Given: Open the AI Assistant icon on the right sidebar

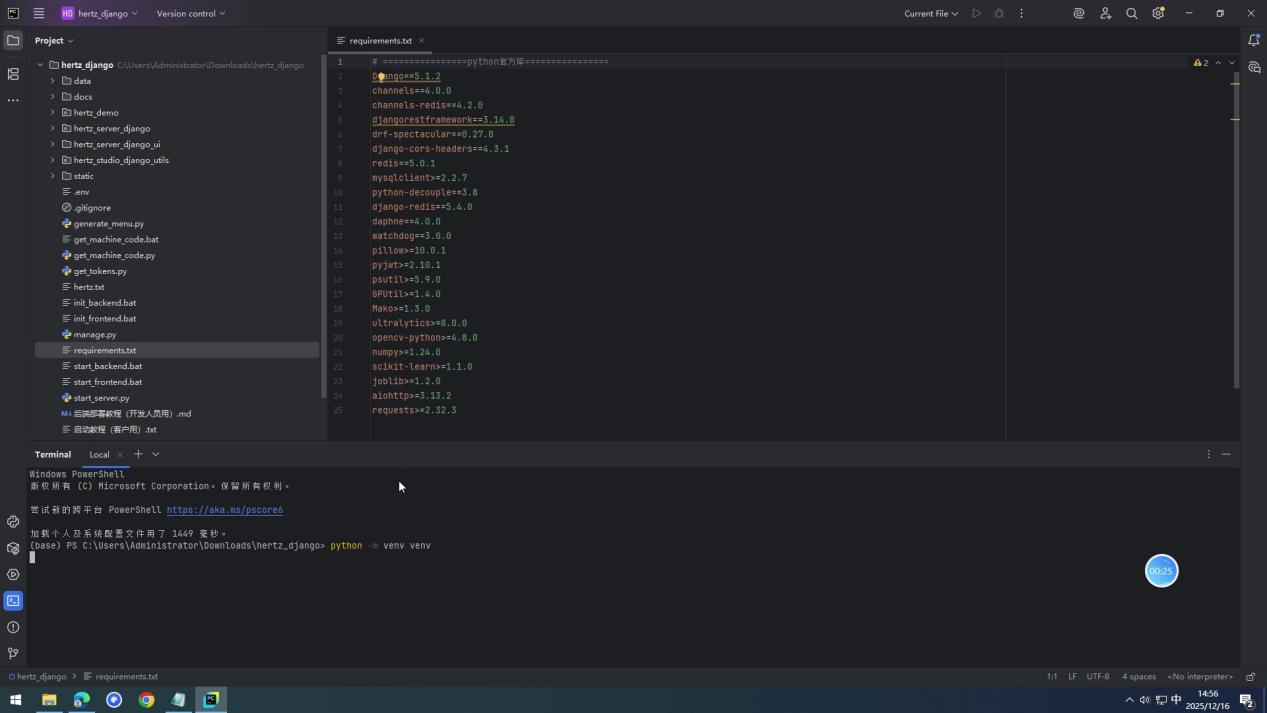Looking at the screenshot, I should [x=1255, y=68].
